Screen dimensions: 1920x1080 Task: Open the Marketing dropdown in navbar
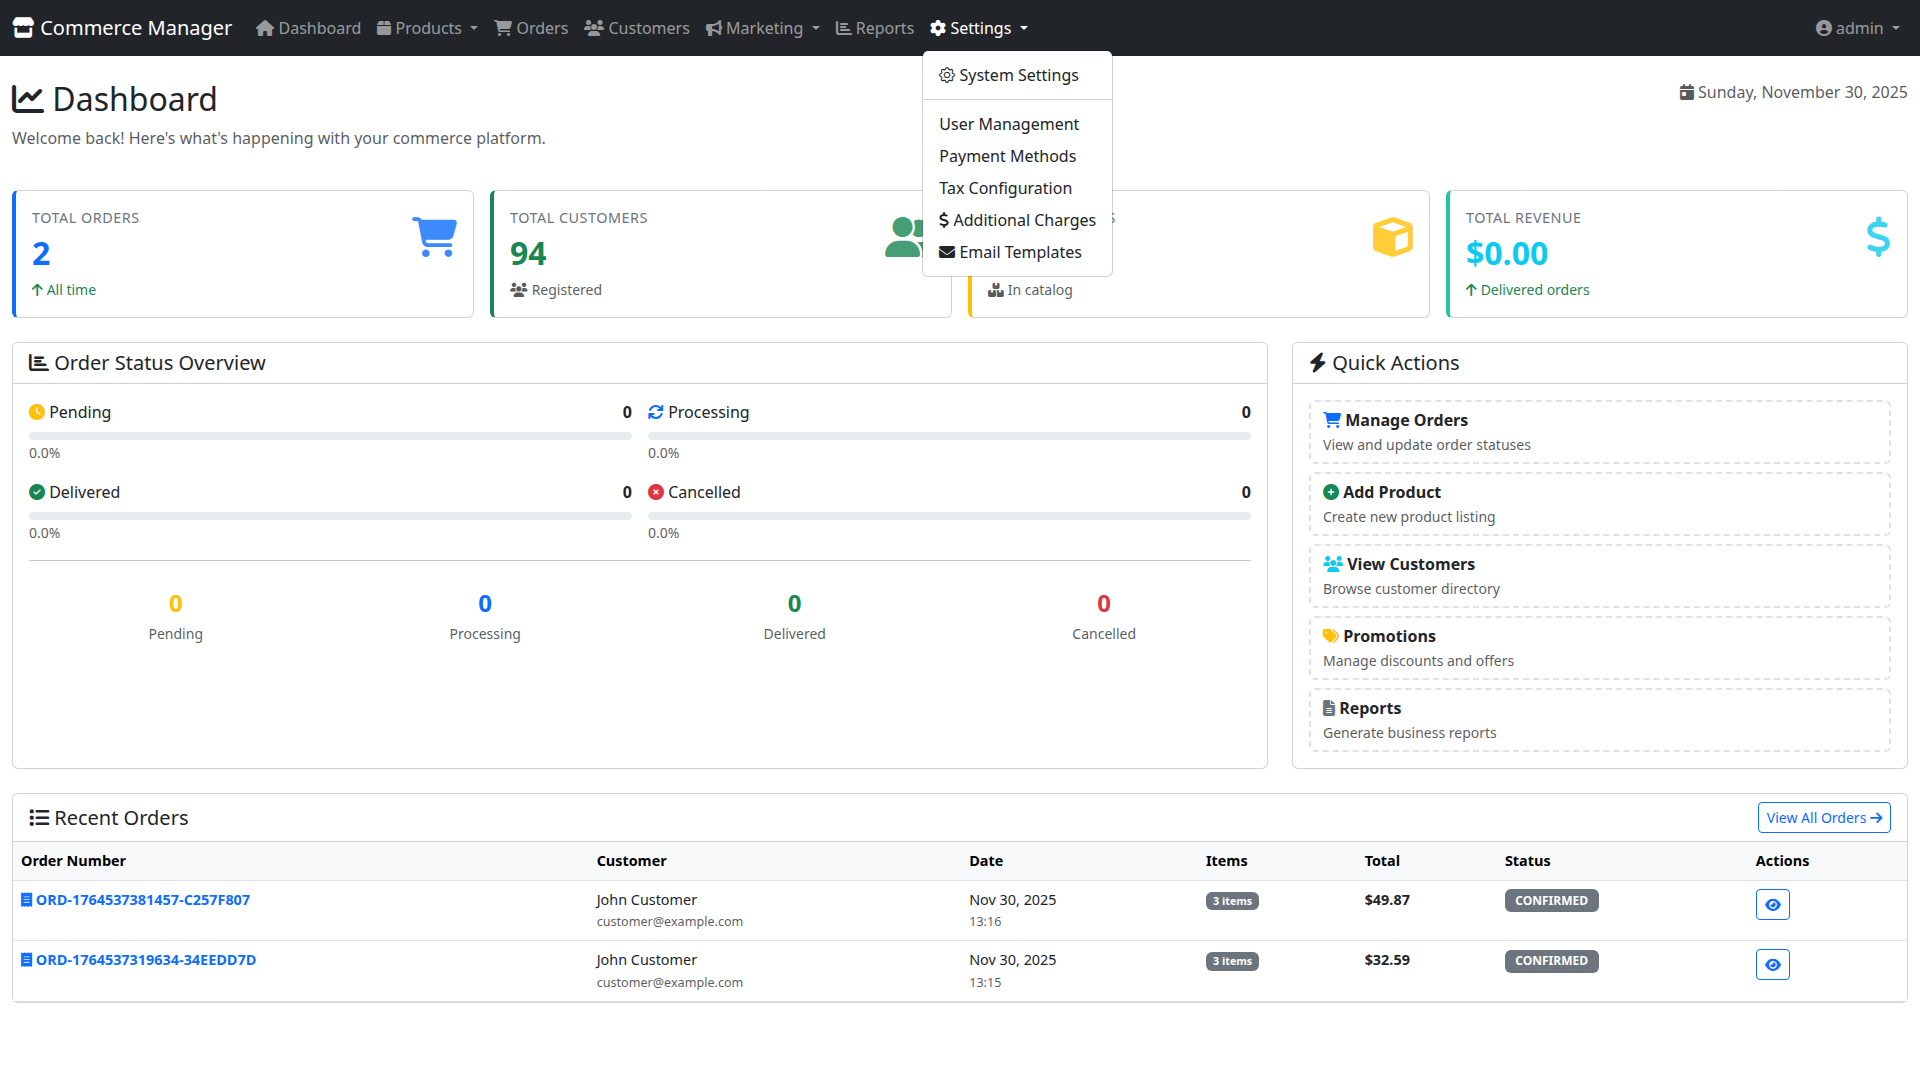(x=763, y=28)
